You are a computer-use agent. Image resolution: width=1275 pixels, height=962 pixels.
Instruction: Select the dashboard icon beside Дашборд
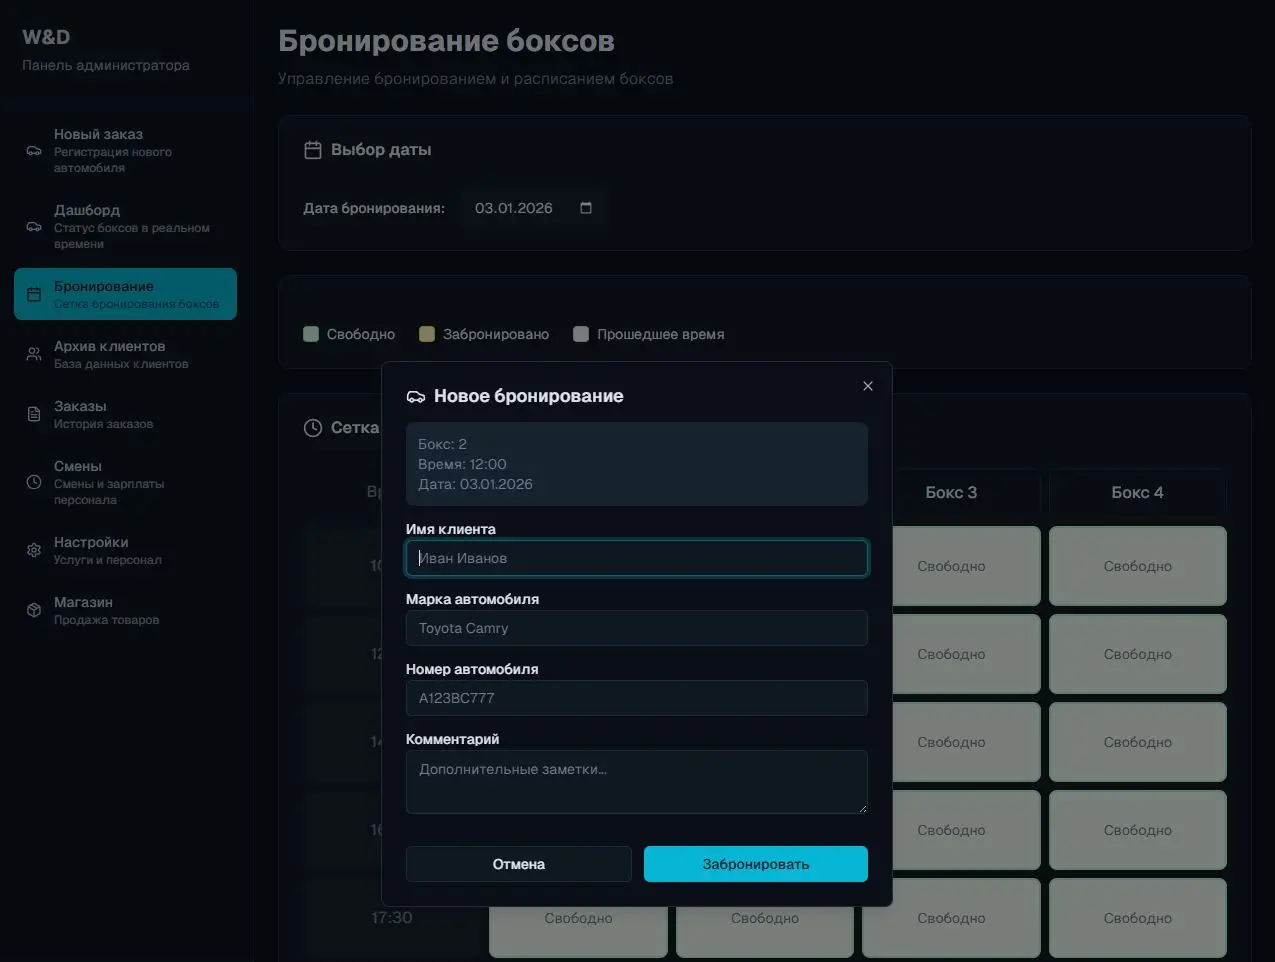pos(33,227)
